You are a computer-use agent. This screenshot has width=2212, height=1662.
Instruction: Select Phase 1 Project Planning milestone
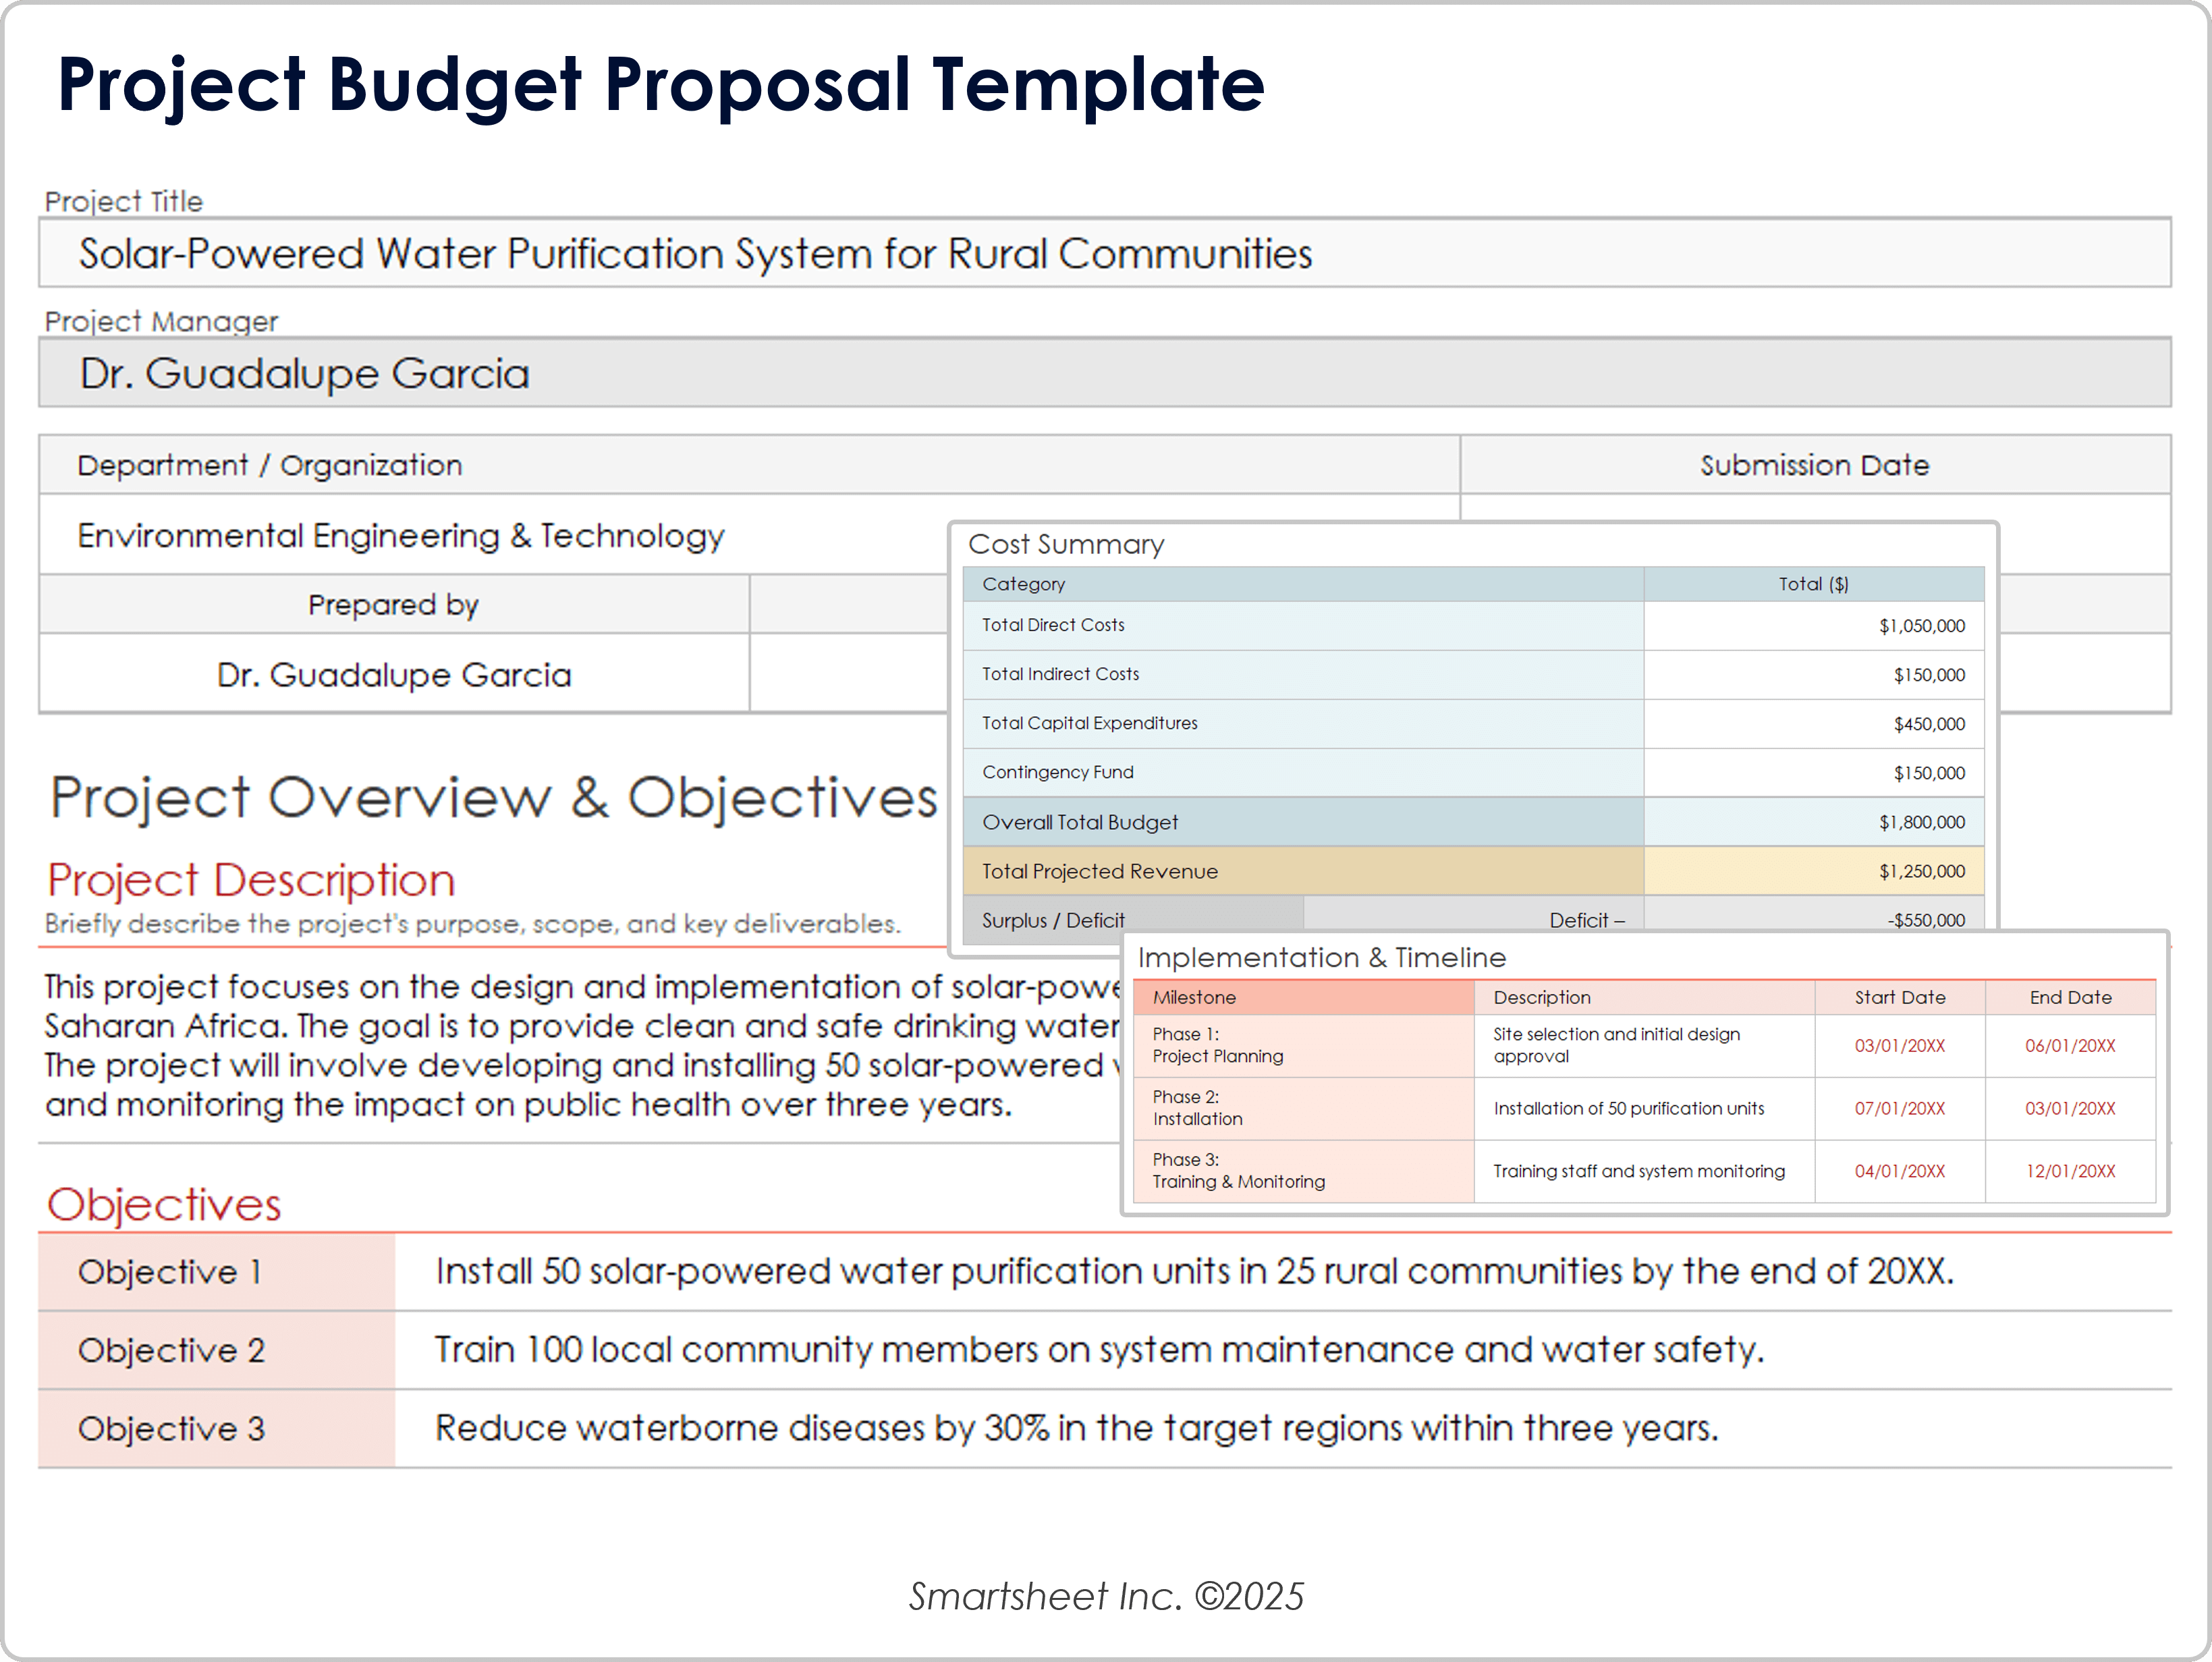[1217, 1045]
